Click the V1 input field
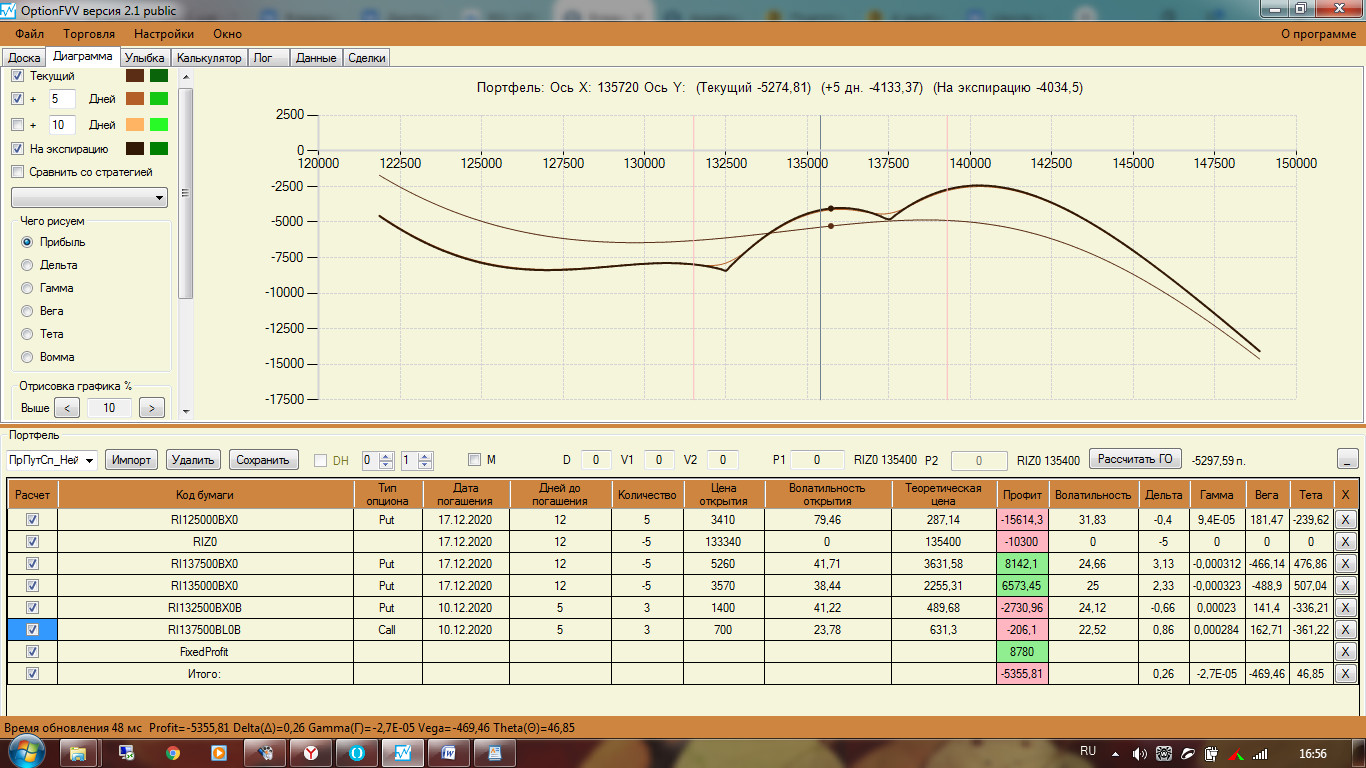1366x768 pixels. (x=659, y=460)
